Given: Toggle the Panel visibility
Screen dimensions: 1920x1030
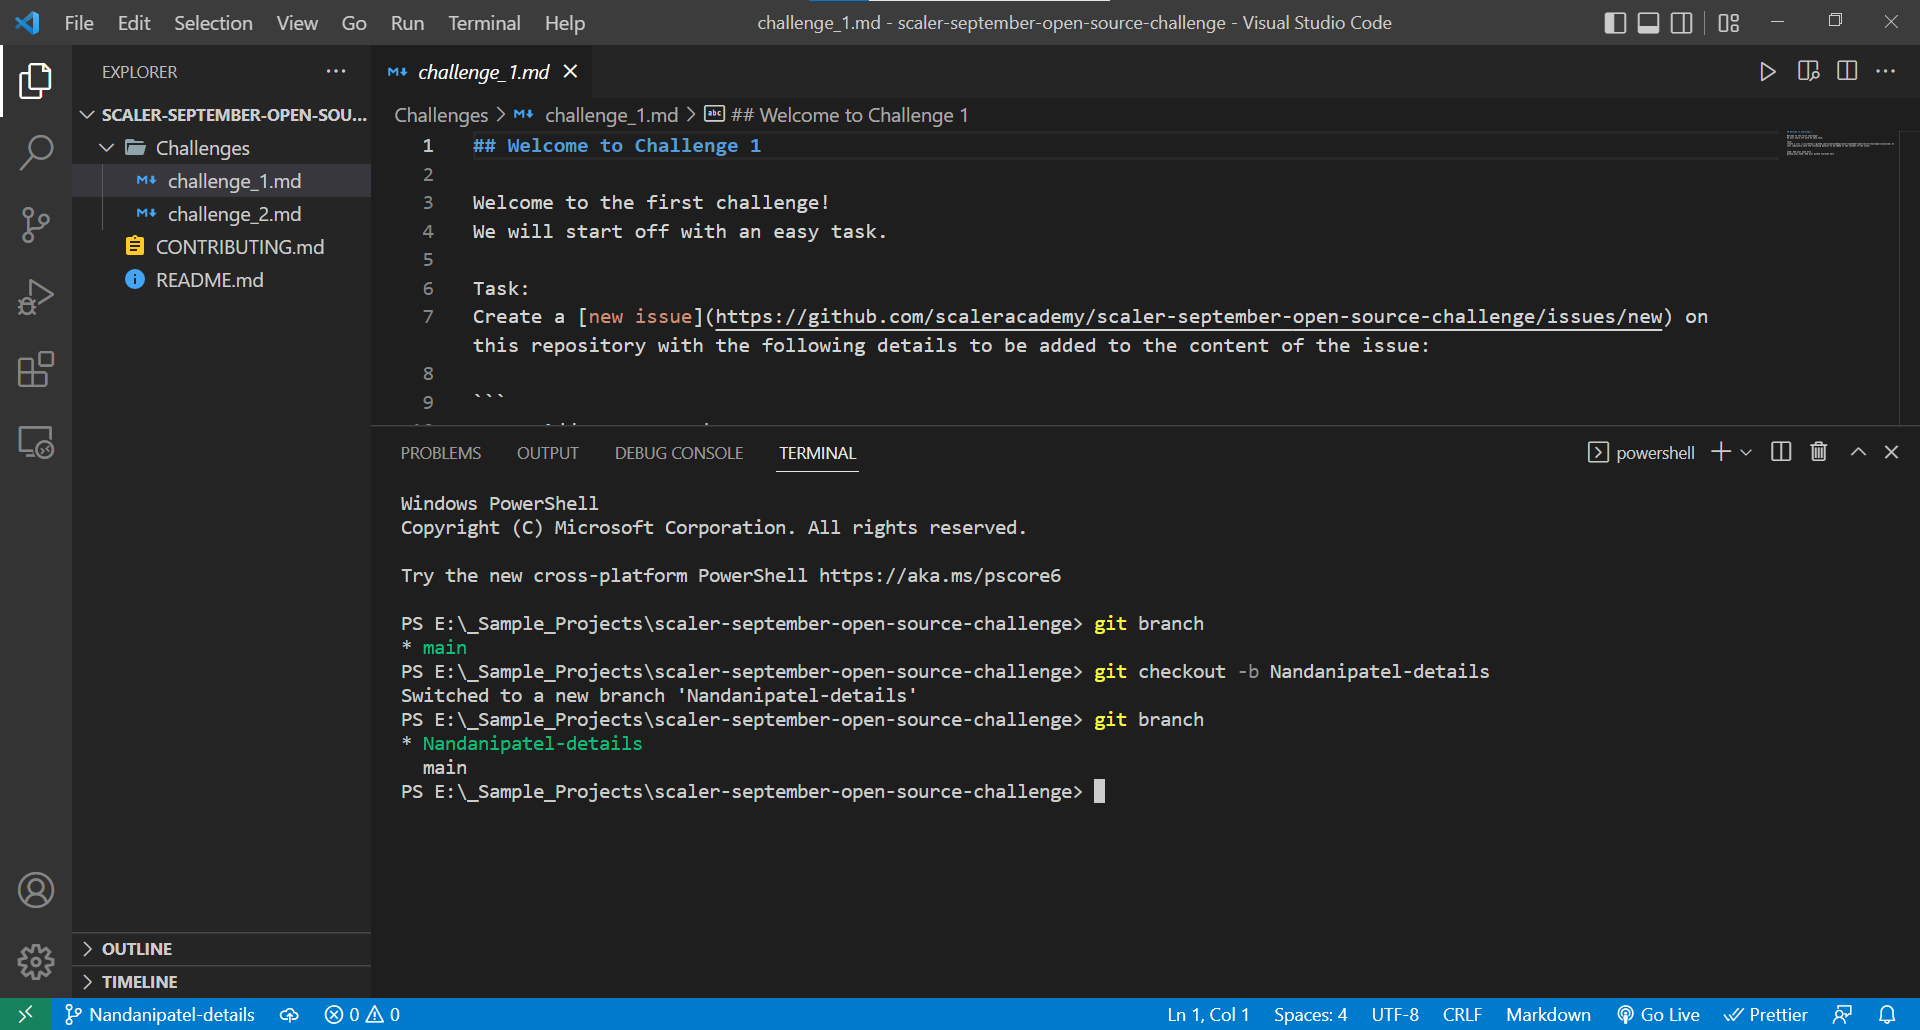Looking at the screenshot, I should pos(1648,21).
